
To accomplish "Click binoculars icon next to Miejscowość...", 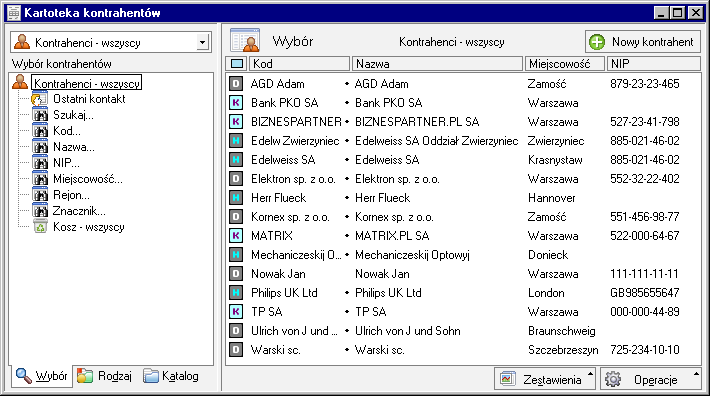I will coord(40,179).
